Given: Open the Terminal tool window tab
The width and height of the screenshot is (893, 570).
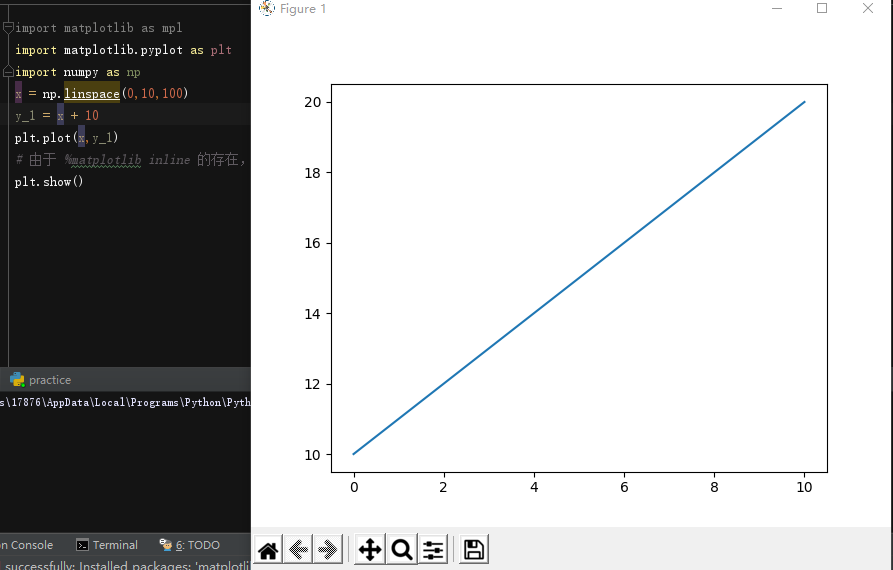Looking at the screenshot, I should coord(107,545).
